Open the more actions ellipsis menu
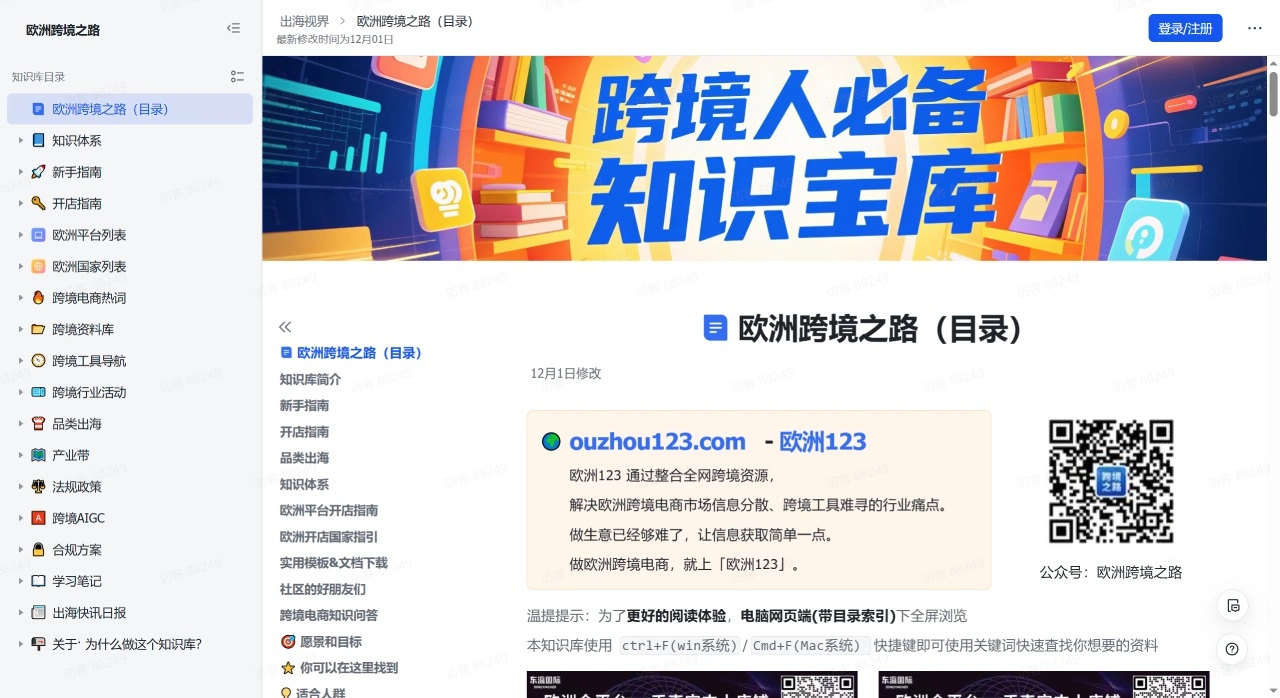The width and height of the screenshot is (1280, 698). (1254, 28)
